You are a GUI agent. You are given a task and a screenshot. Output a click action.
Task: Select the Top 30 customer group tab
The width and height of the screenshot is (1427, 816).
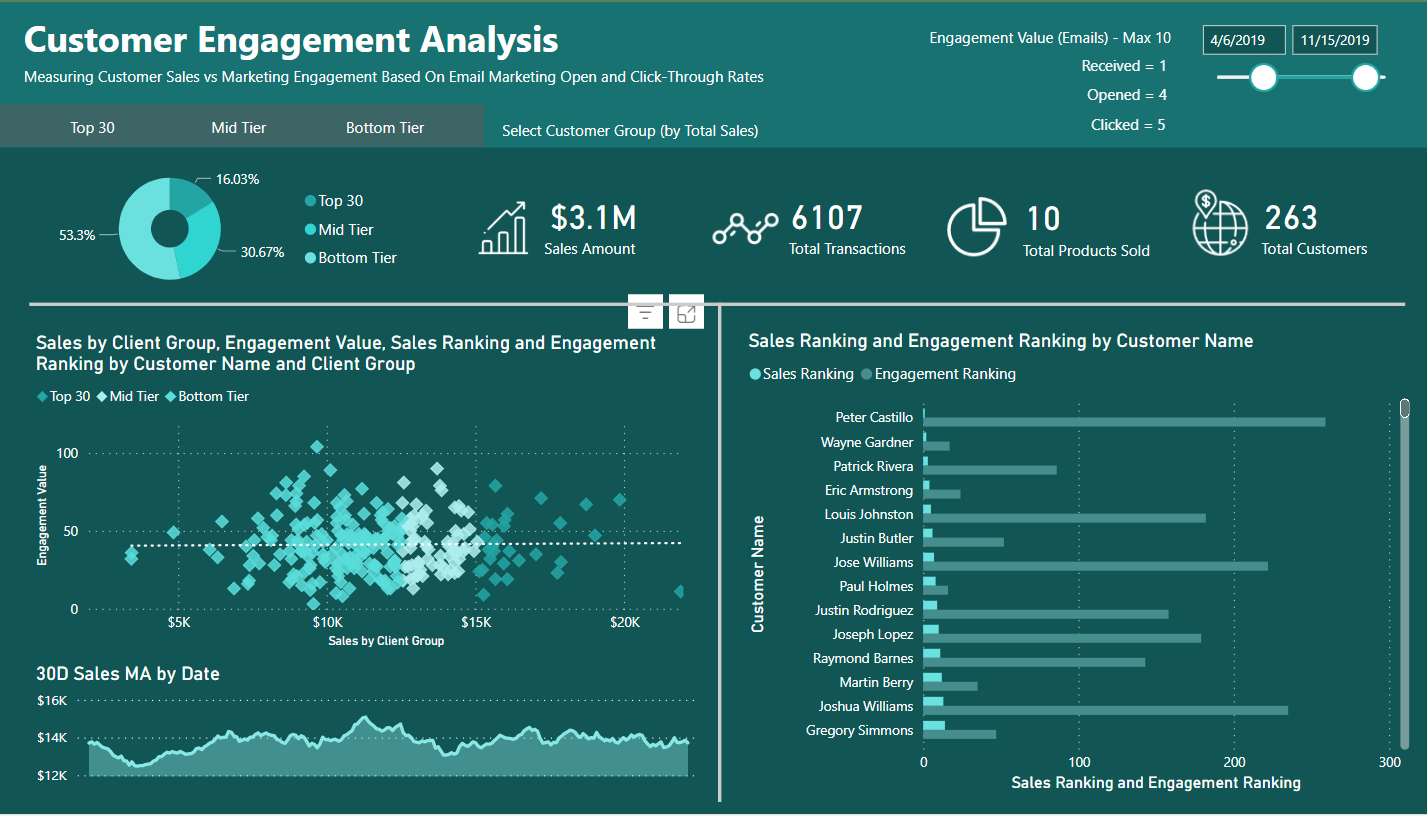click(92, 127)
